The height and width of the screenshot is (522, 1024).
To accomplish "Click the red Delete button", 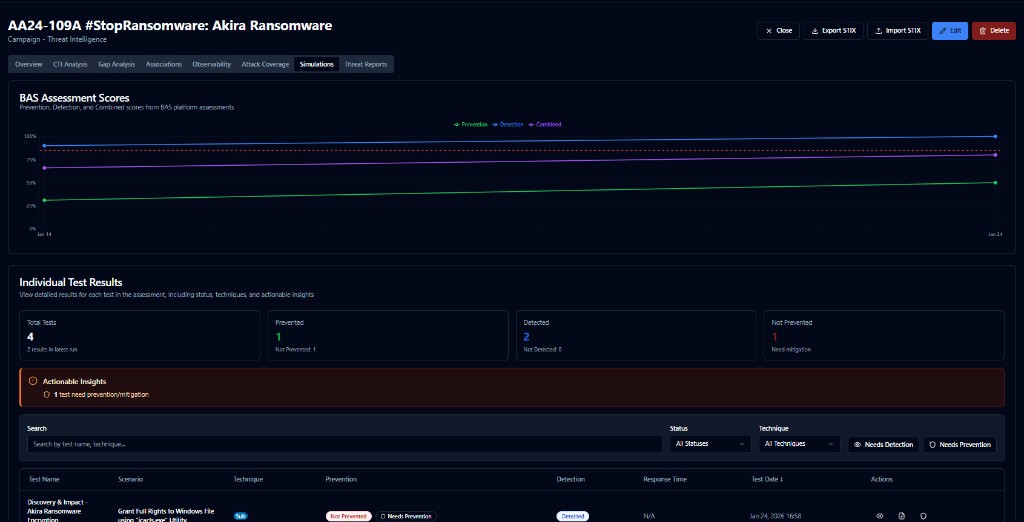I will 994,31.
